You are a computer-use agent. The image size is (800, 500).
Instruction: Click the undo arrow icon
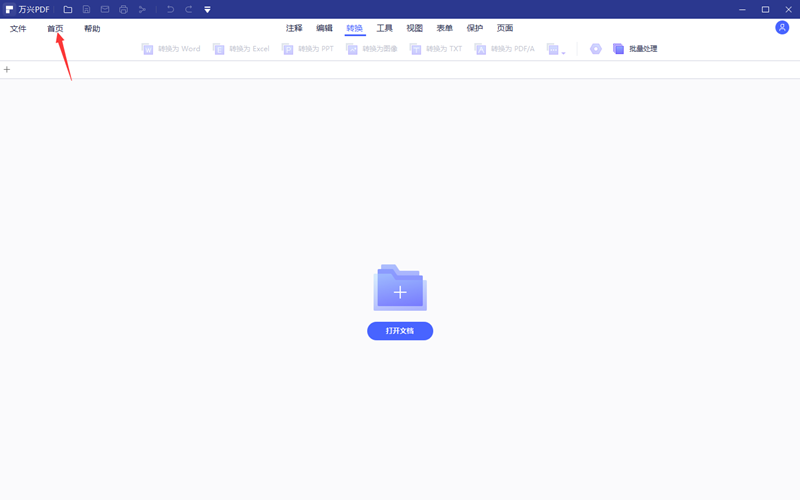click(170, 9)
